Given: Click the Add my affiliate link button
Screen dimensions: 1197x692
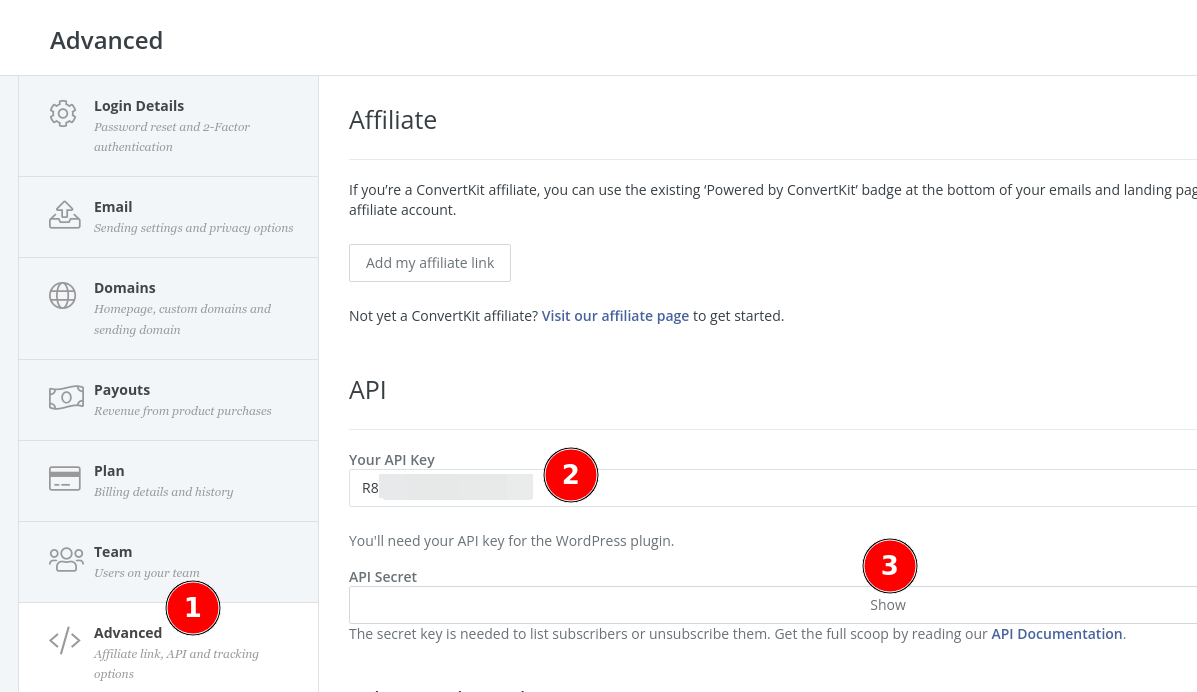Looking at the screenshot, I should click(430, 263).
